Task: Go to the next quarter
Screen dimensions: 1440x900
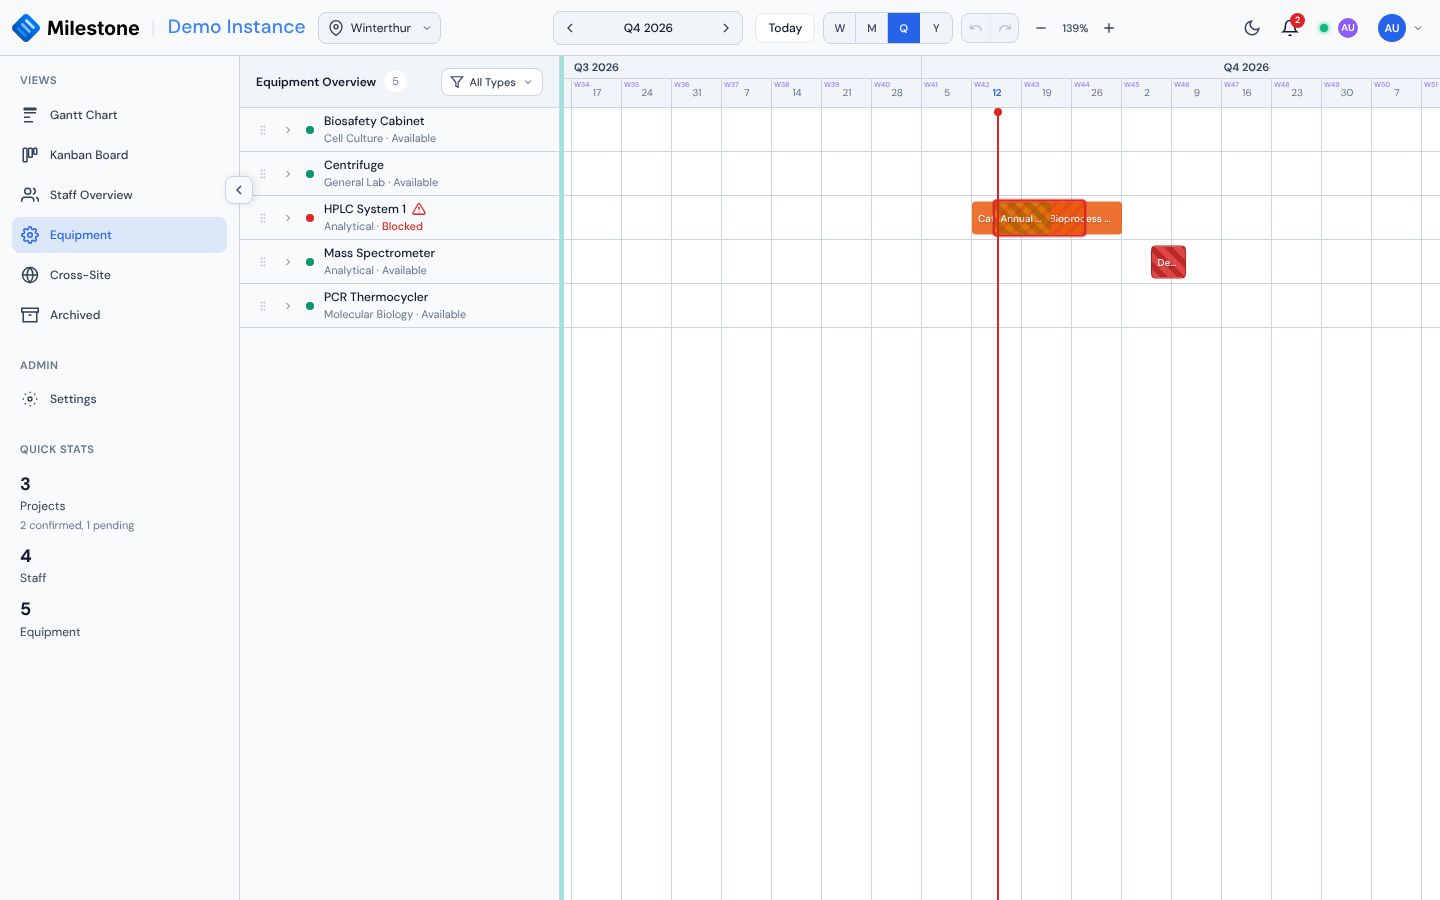Action: (726, 28)
